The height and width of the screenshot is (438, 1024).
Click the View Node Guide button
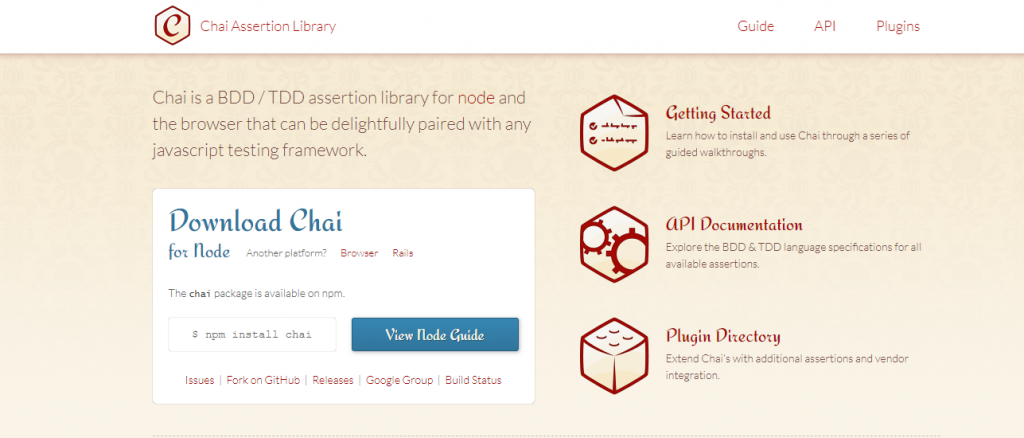(x=435, y=335)
